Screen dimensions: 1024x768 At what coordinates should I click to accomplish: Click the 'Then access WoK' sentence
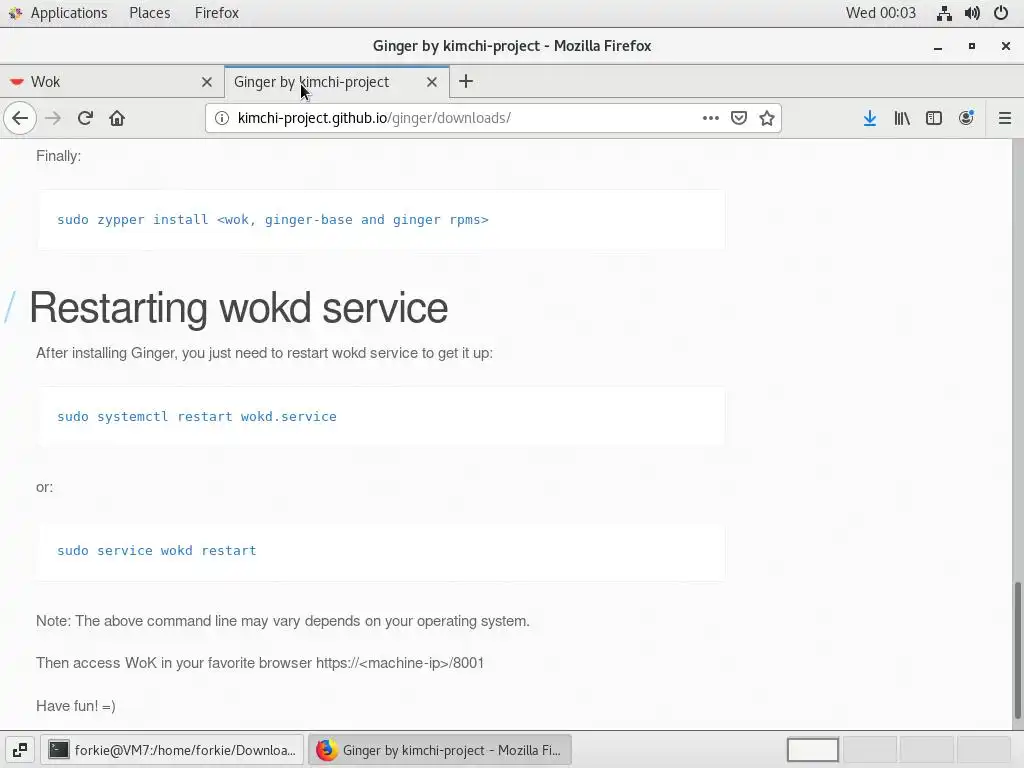pos(260,663)
